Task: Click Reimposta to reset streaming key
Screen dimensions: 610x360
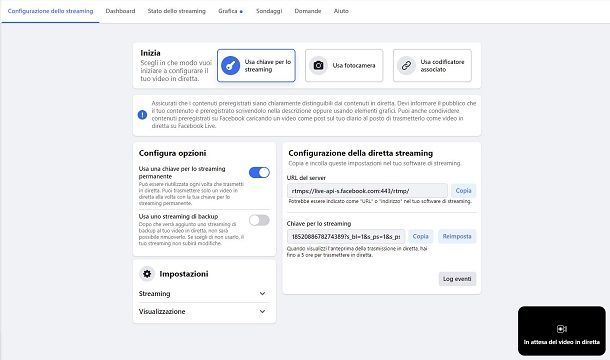Action: (x=457, y=236)
